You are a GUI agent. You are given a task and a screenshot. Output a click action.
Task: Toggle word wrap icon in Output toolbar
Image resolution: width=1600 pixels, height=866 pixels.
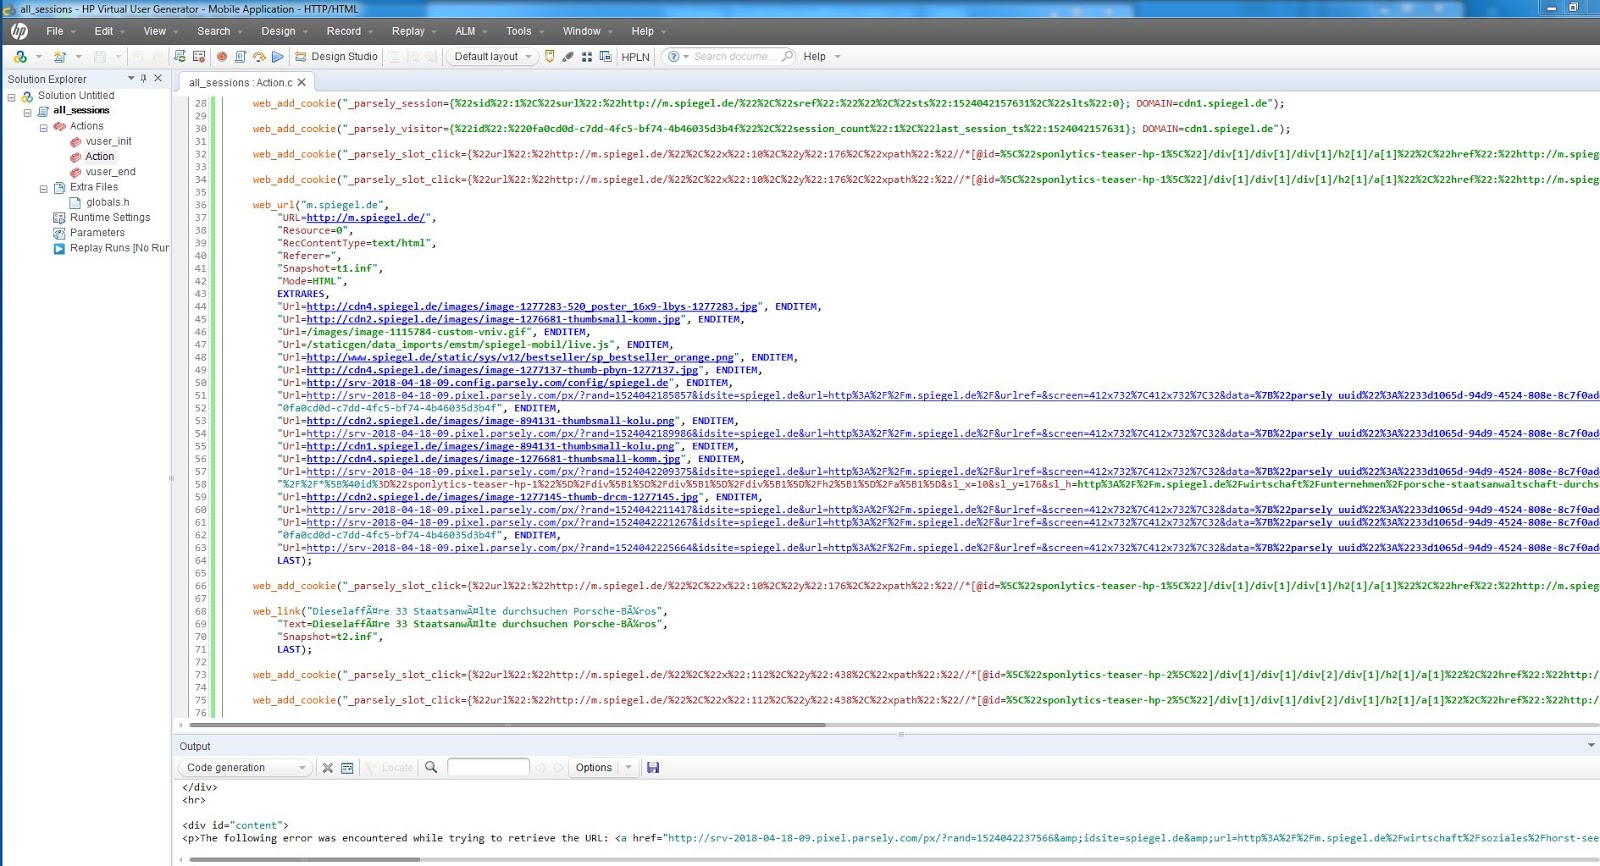tap(347, 768)
